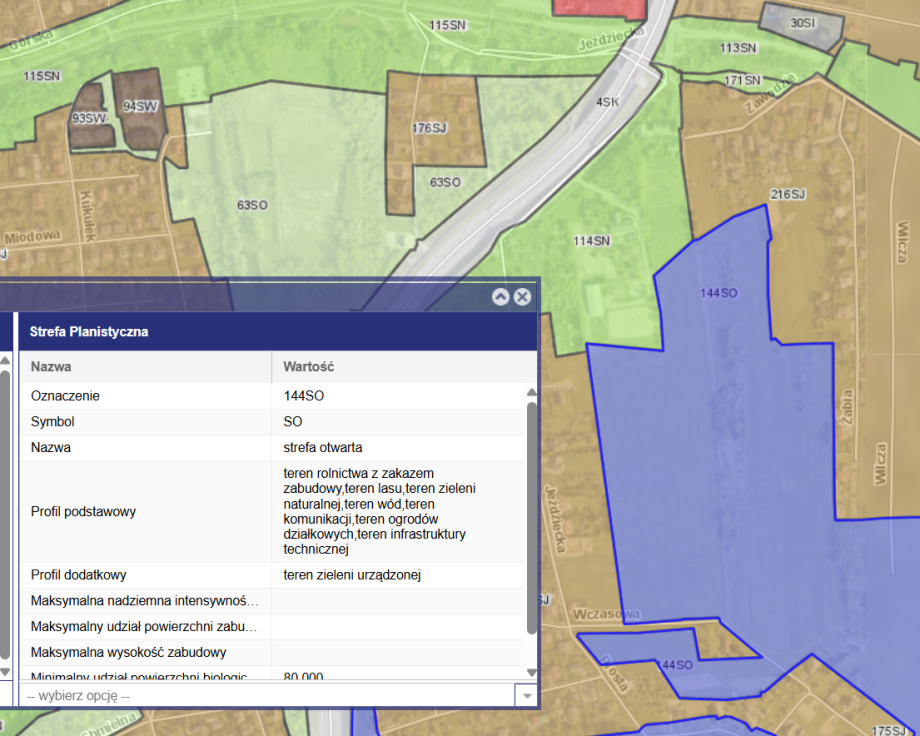This screenshot has height=736, width=920.
Task: Click the Maksymalna wysokość zabudowy row
Action: point(272,653)
